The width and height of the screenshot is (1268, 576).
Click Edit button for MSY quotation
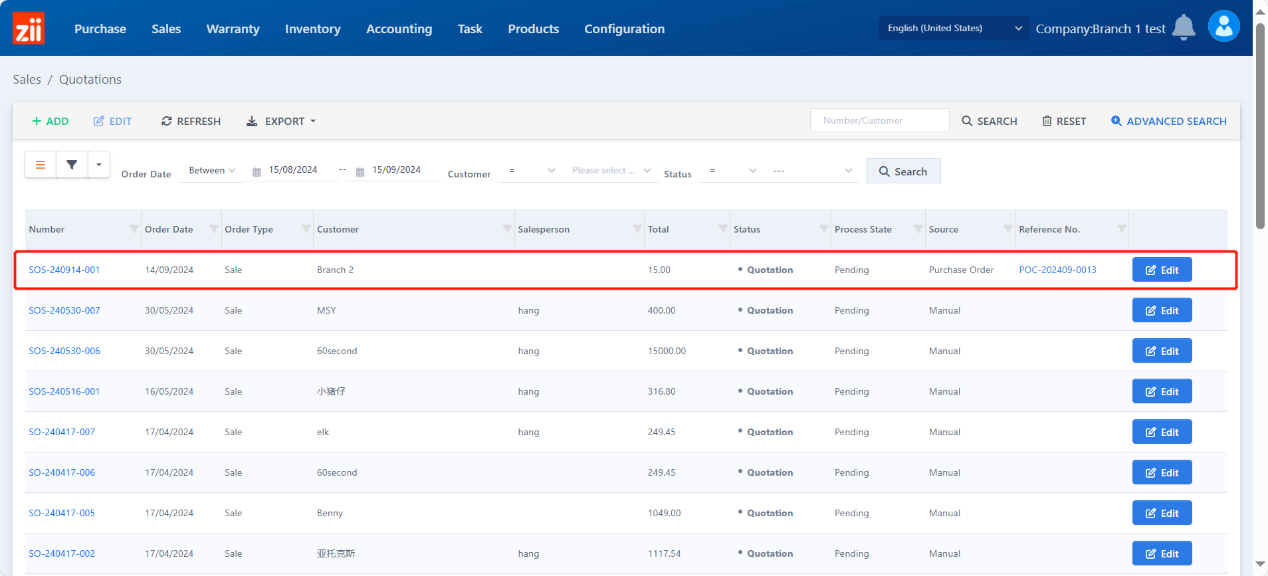(x=1161, y=311)
